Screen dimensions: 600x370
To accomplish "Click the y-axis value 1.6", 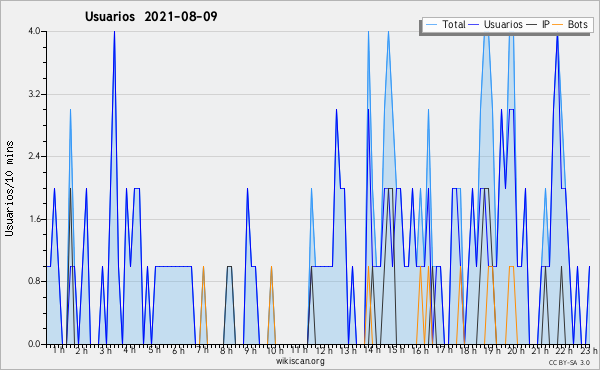I will (x=34, y=219).
